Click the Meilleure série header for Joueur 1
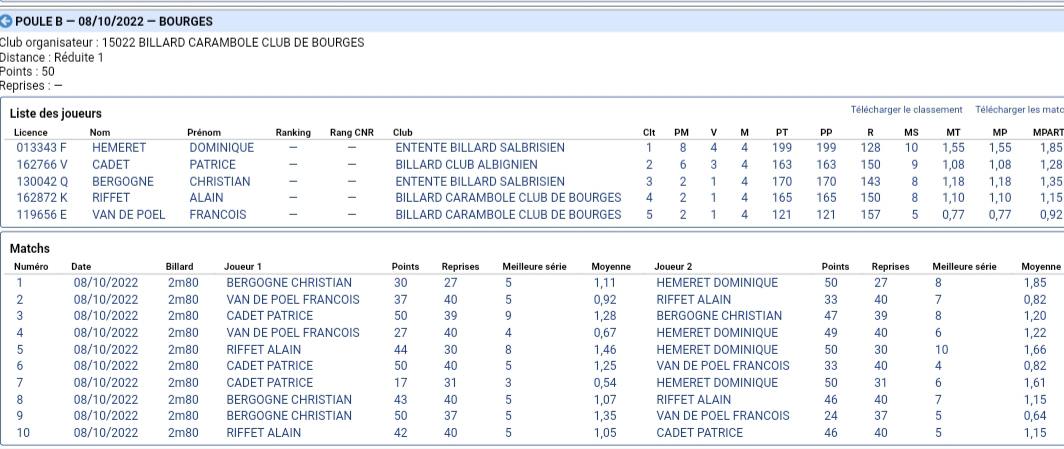Image resolution: width=1064 pixels, height=449 pixels. point(534,267)
